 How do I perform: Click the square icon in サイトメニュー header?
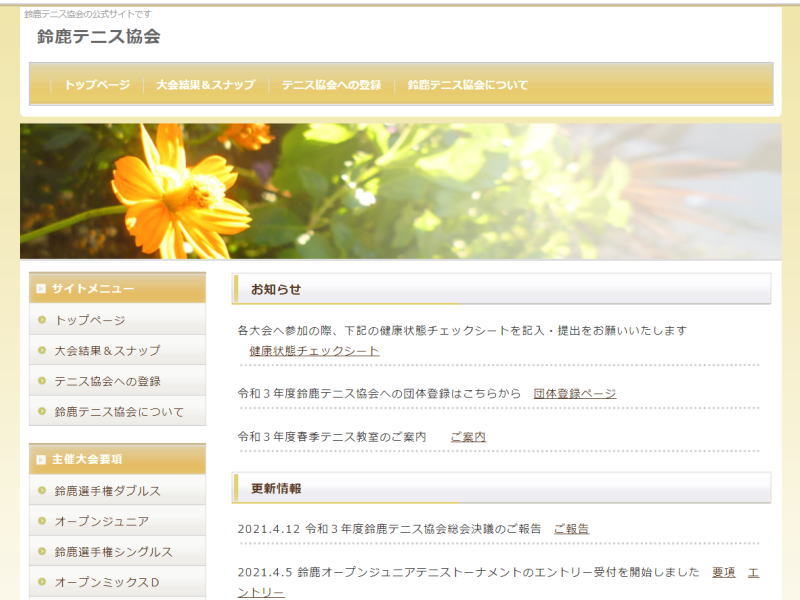[x=41, y=289]
